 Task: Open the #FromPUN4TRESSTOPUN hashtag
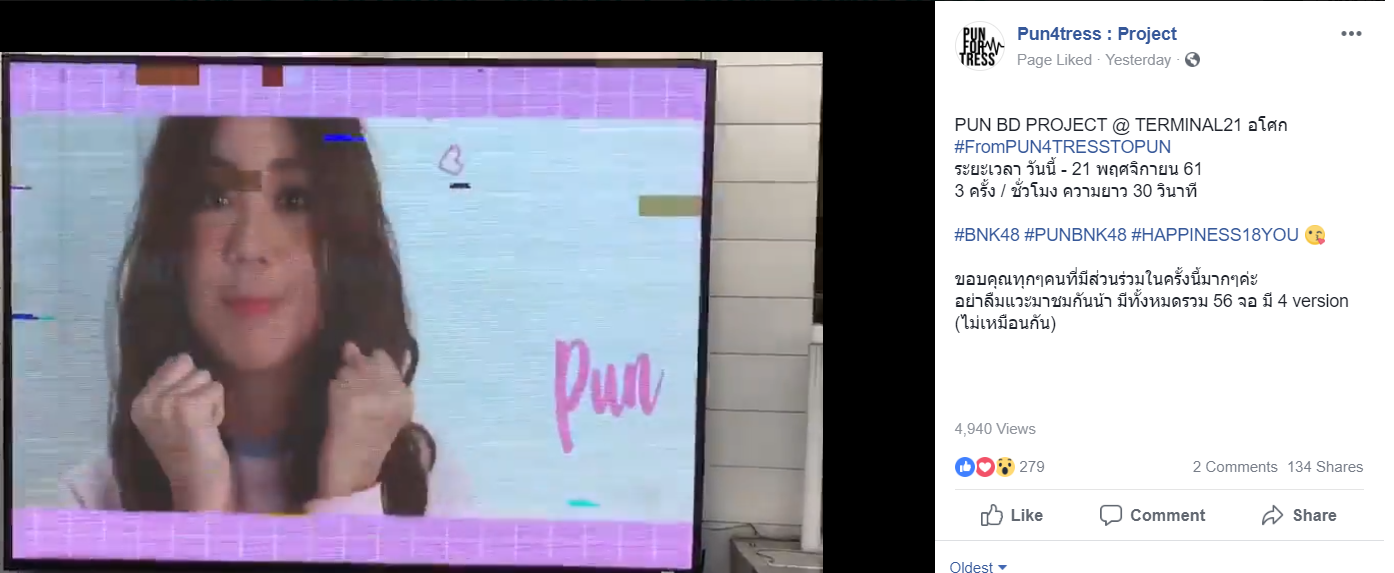point(1062,147)
